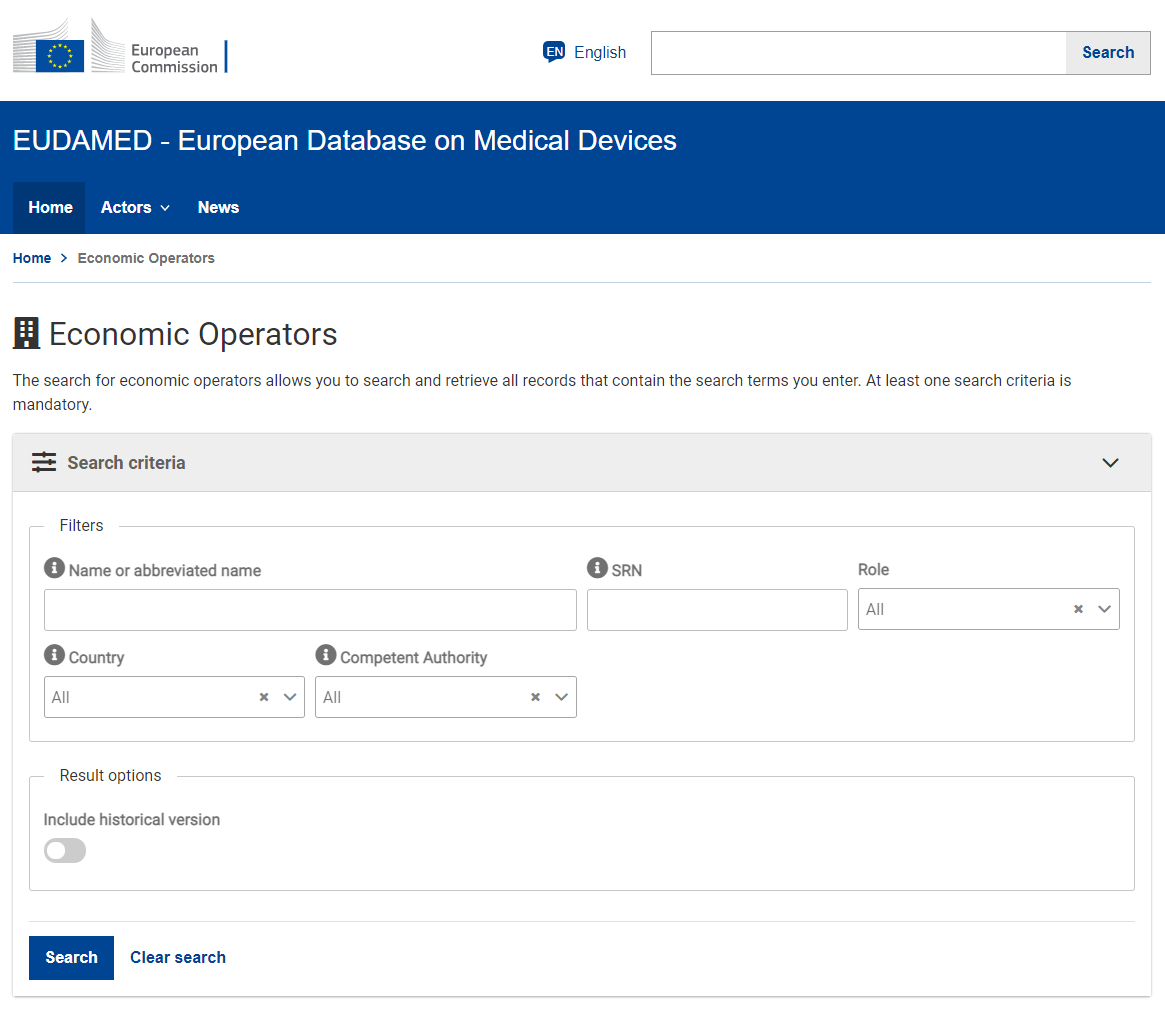The width and height of the screenshot is (1165, 1029).
Task: Click the English language selector
Action: coord(585,52)
